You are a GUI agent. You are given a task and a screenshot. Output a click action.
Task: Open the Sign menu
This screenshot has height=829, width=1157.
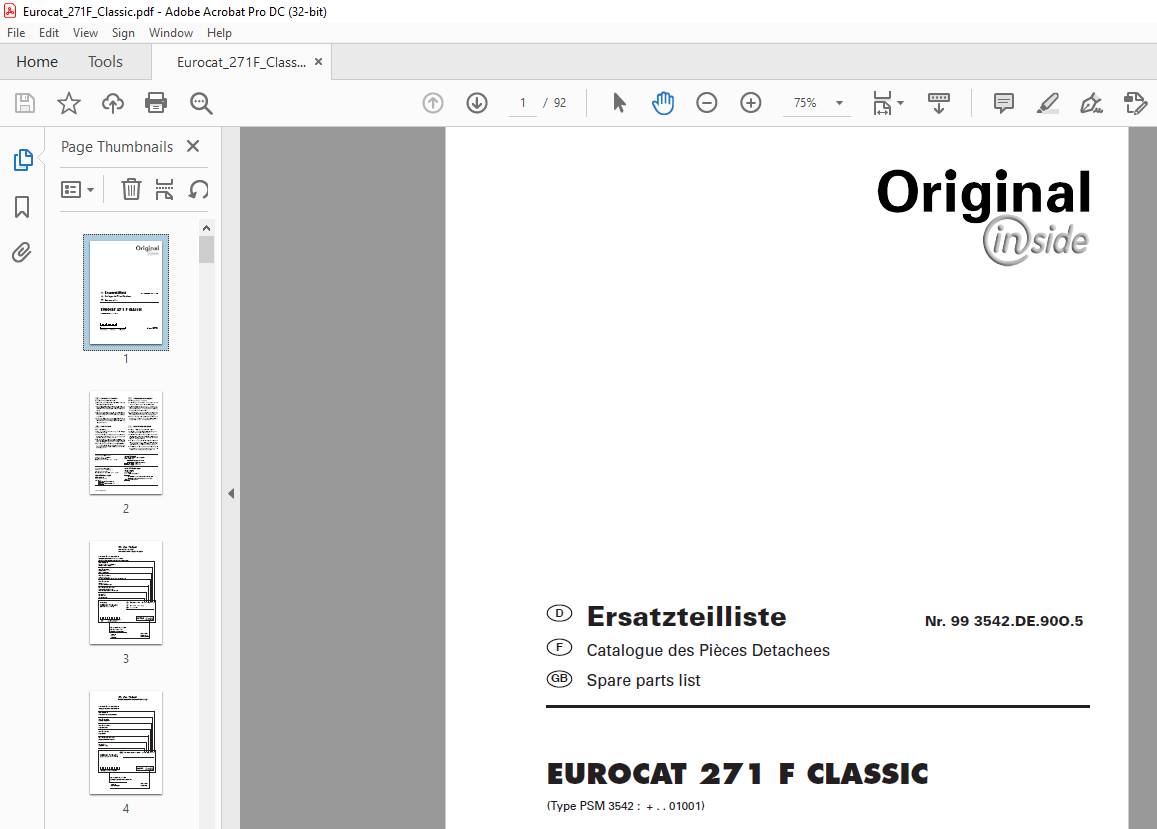[123, 32]
